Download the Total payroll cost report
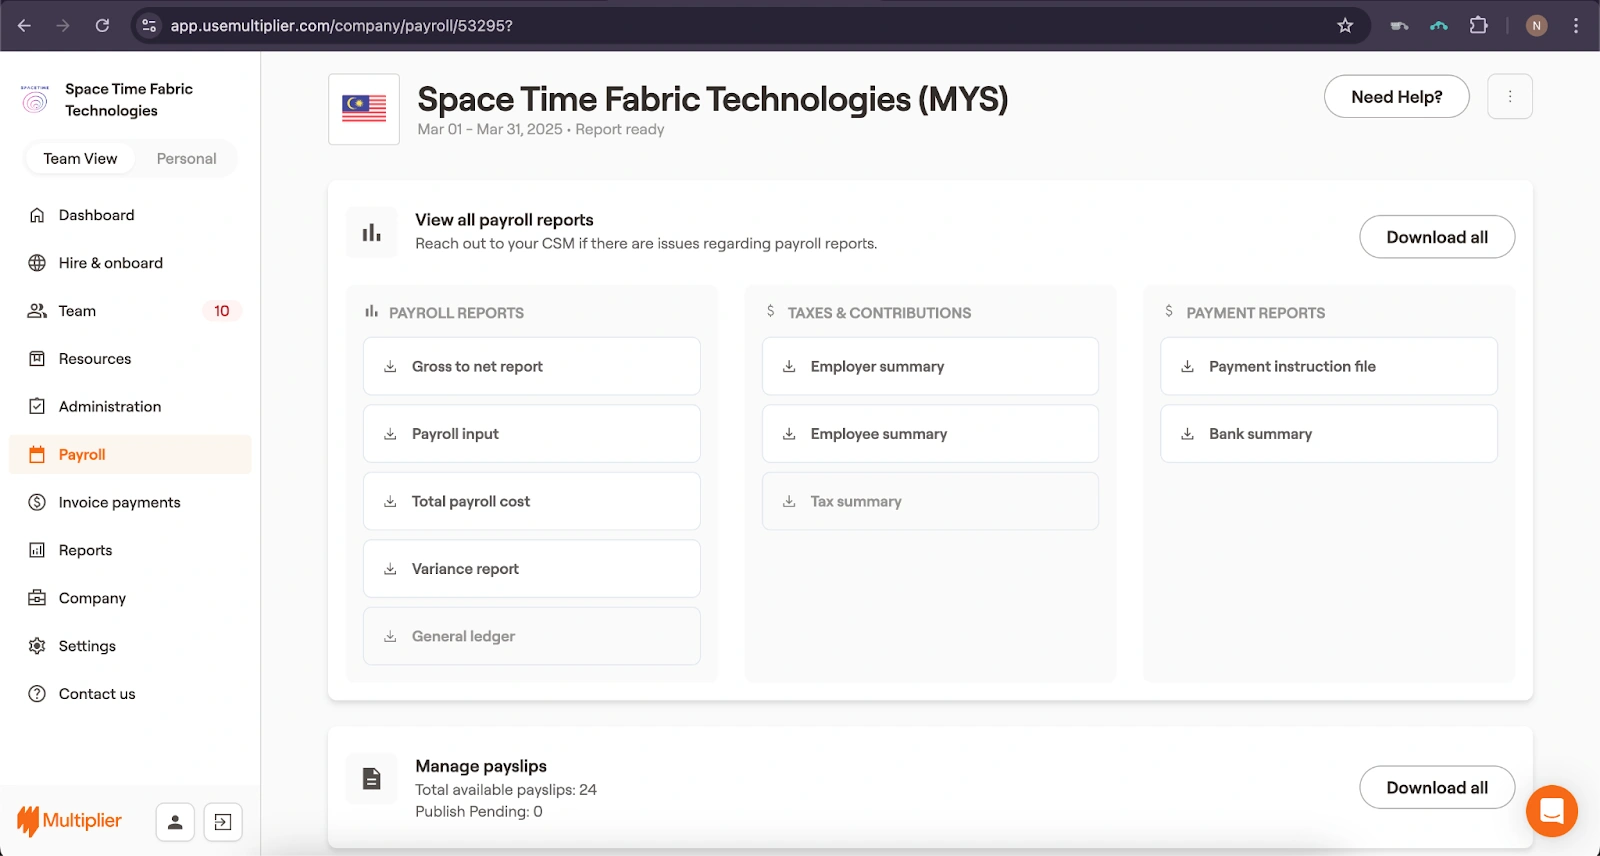The width and height of the screenshot is (1600, 856). [532, 501]
